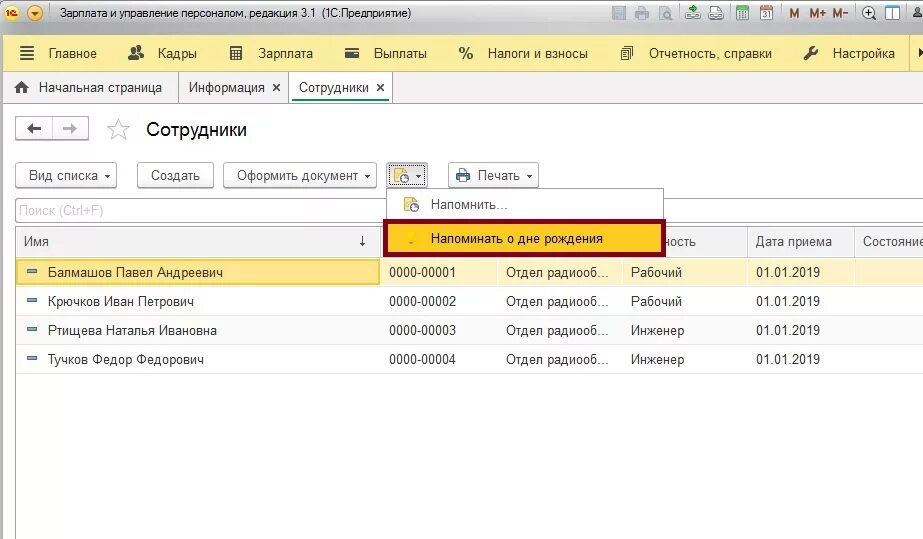Switch to the Информация tab

[227, 88]
